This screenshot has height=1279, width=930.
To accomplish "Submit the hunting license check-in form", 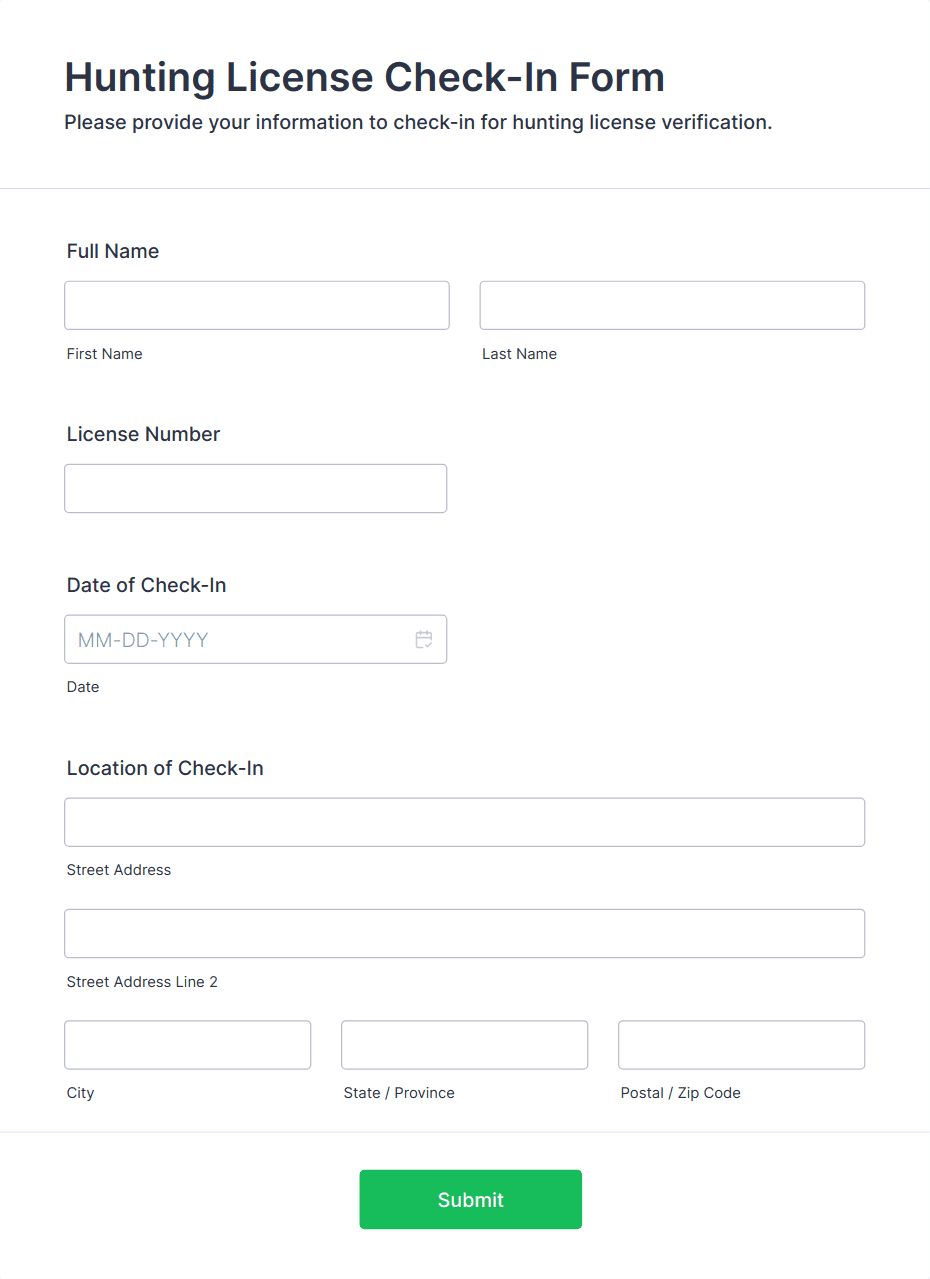I will click(470, 1199).
